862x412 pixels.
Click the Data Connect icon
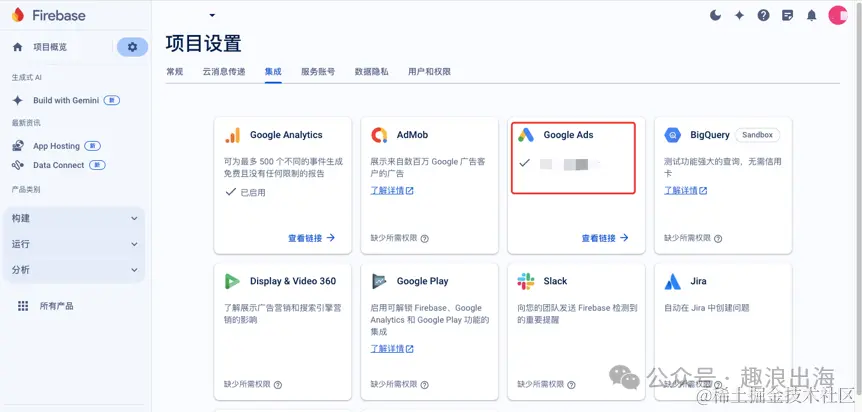(x=18, y=165)
